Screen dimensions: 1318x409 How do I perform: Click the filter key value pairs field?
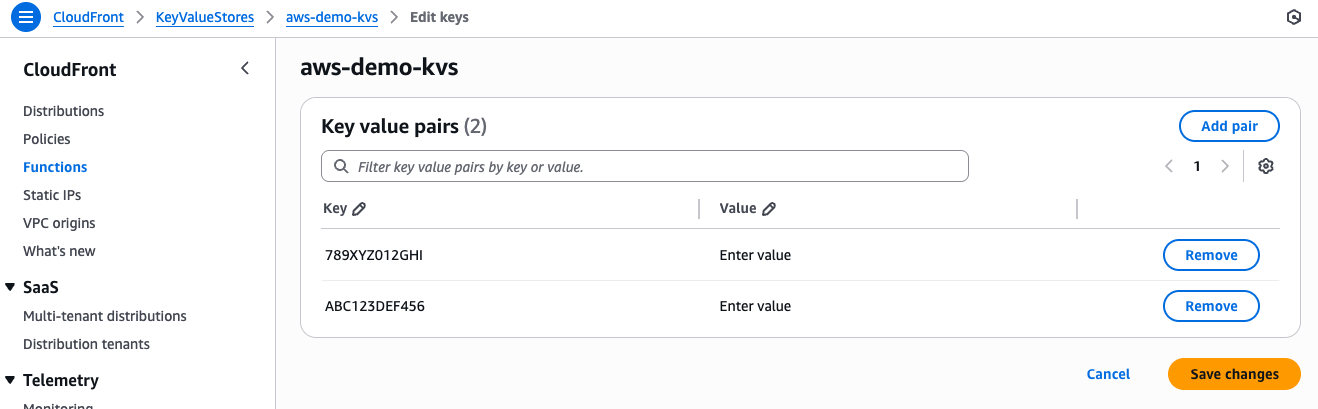[645, 166]
